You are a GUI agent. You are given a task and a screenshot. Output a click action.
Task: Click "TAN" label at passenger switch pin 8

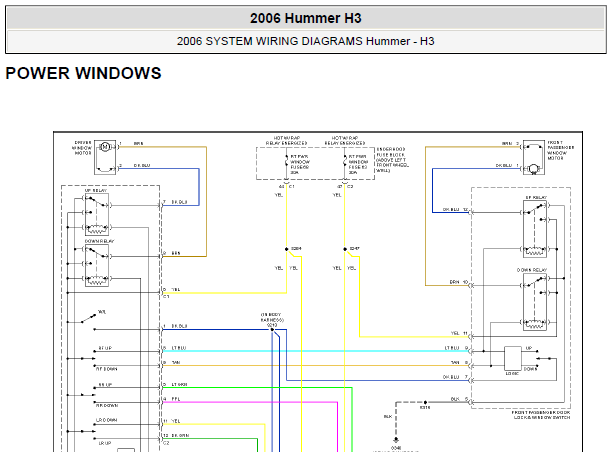pos(455,363)
